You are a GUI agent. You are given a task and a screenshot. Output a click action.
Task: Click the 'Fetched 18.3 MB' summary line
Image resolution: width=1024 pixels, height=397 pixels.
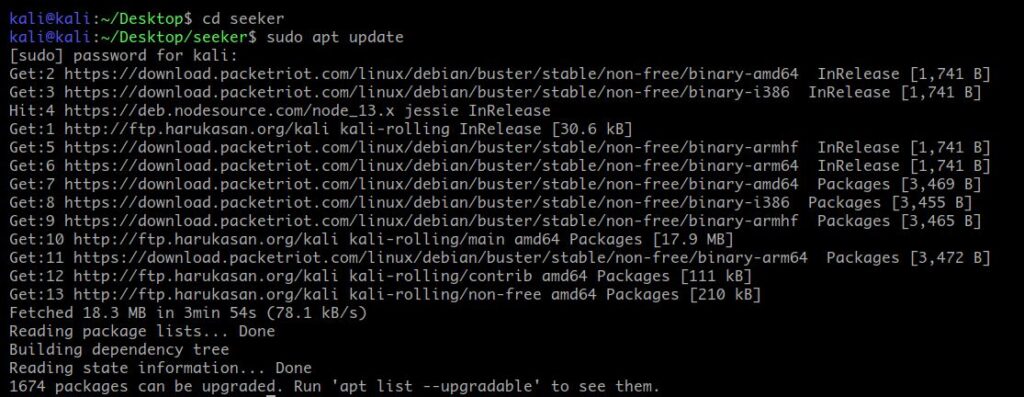(188, 313)
